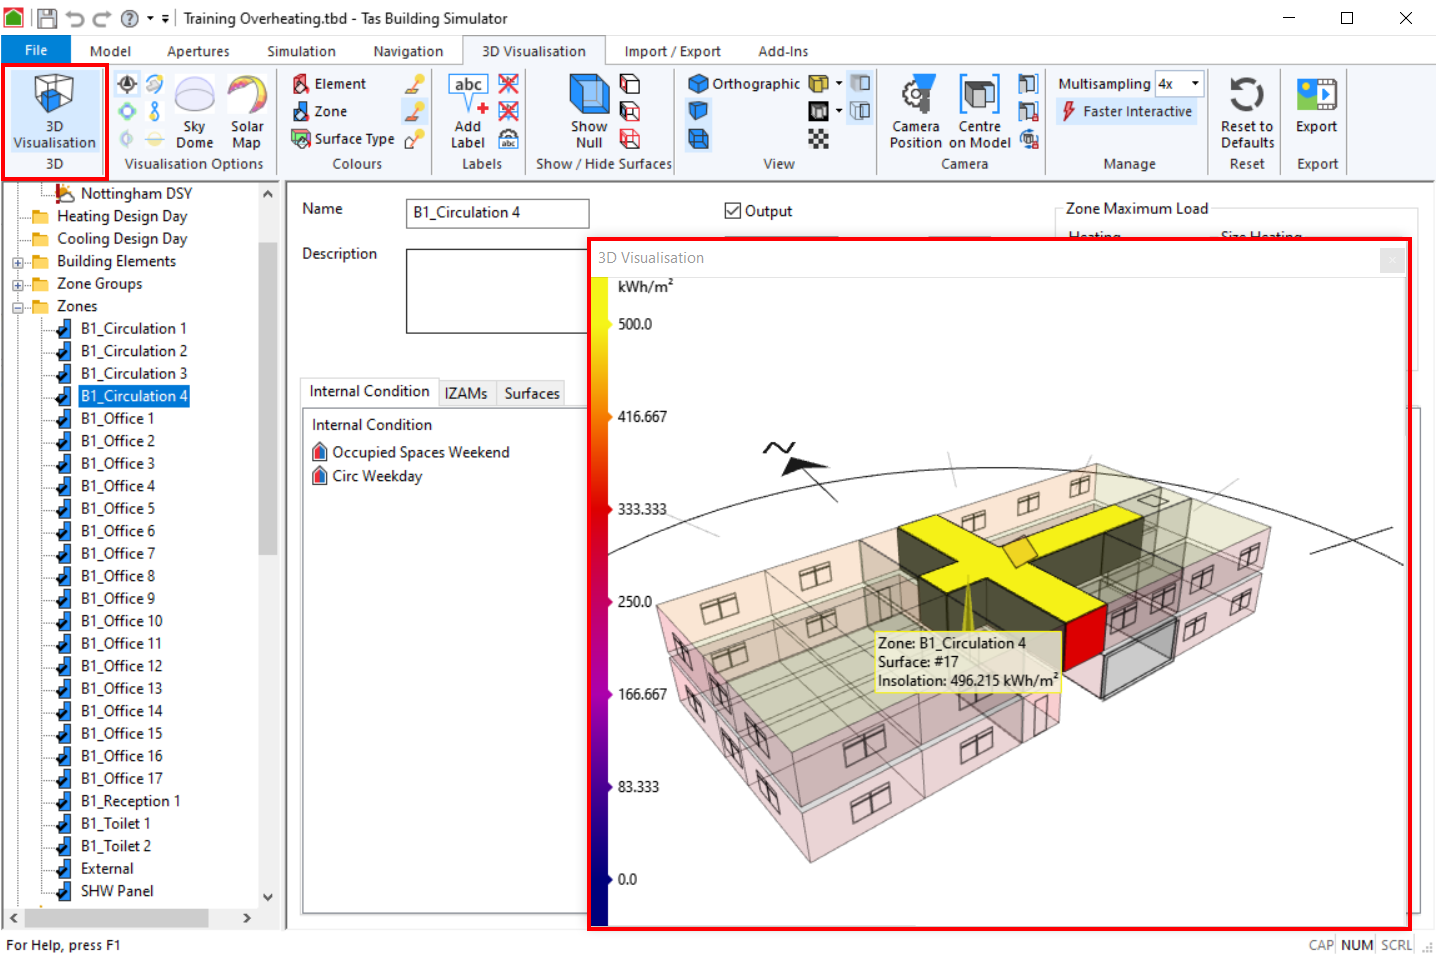
Task: Open the dropdown arrow beside the Help icon
Action: click(150, 18)
